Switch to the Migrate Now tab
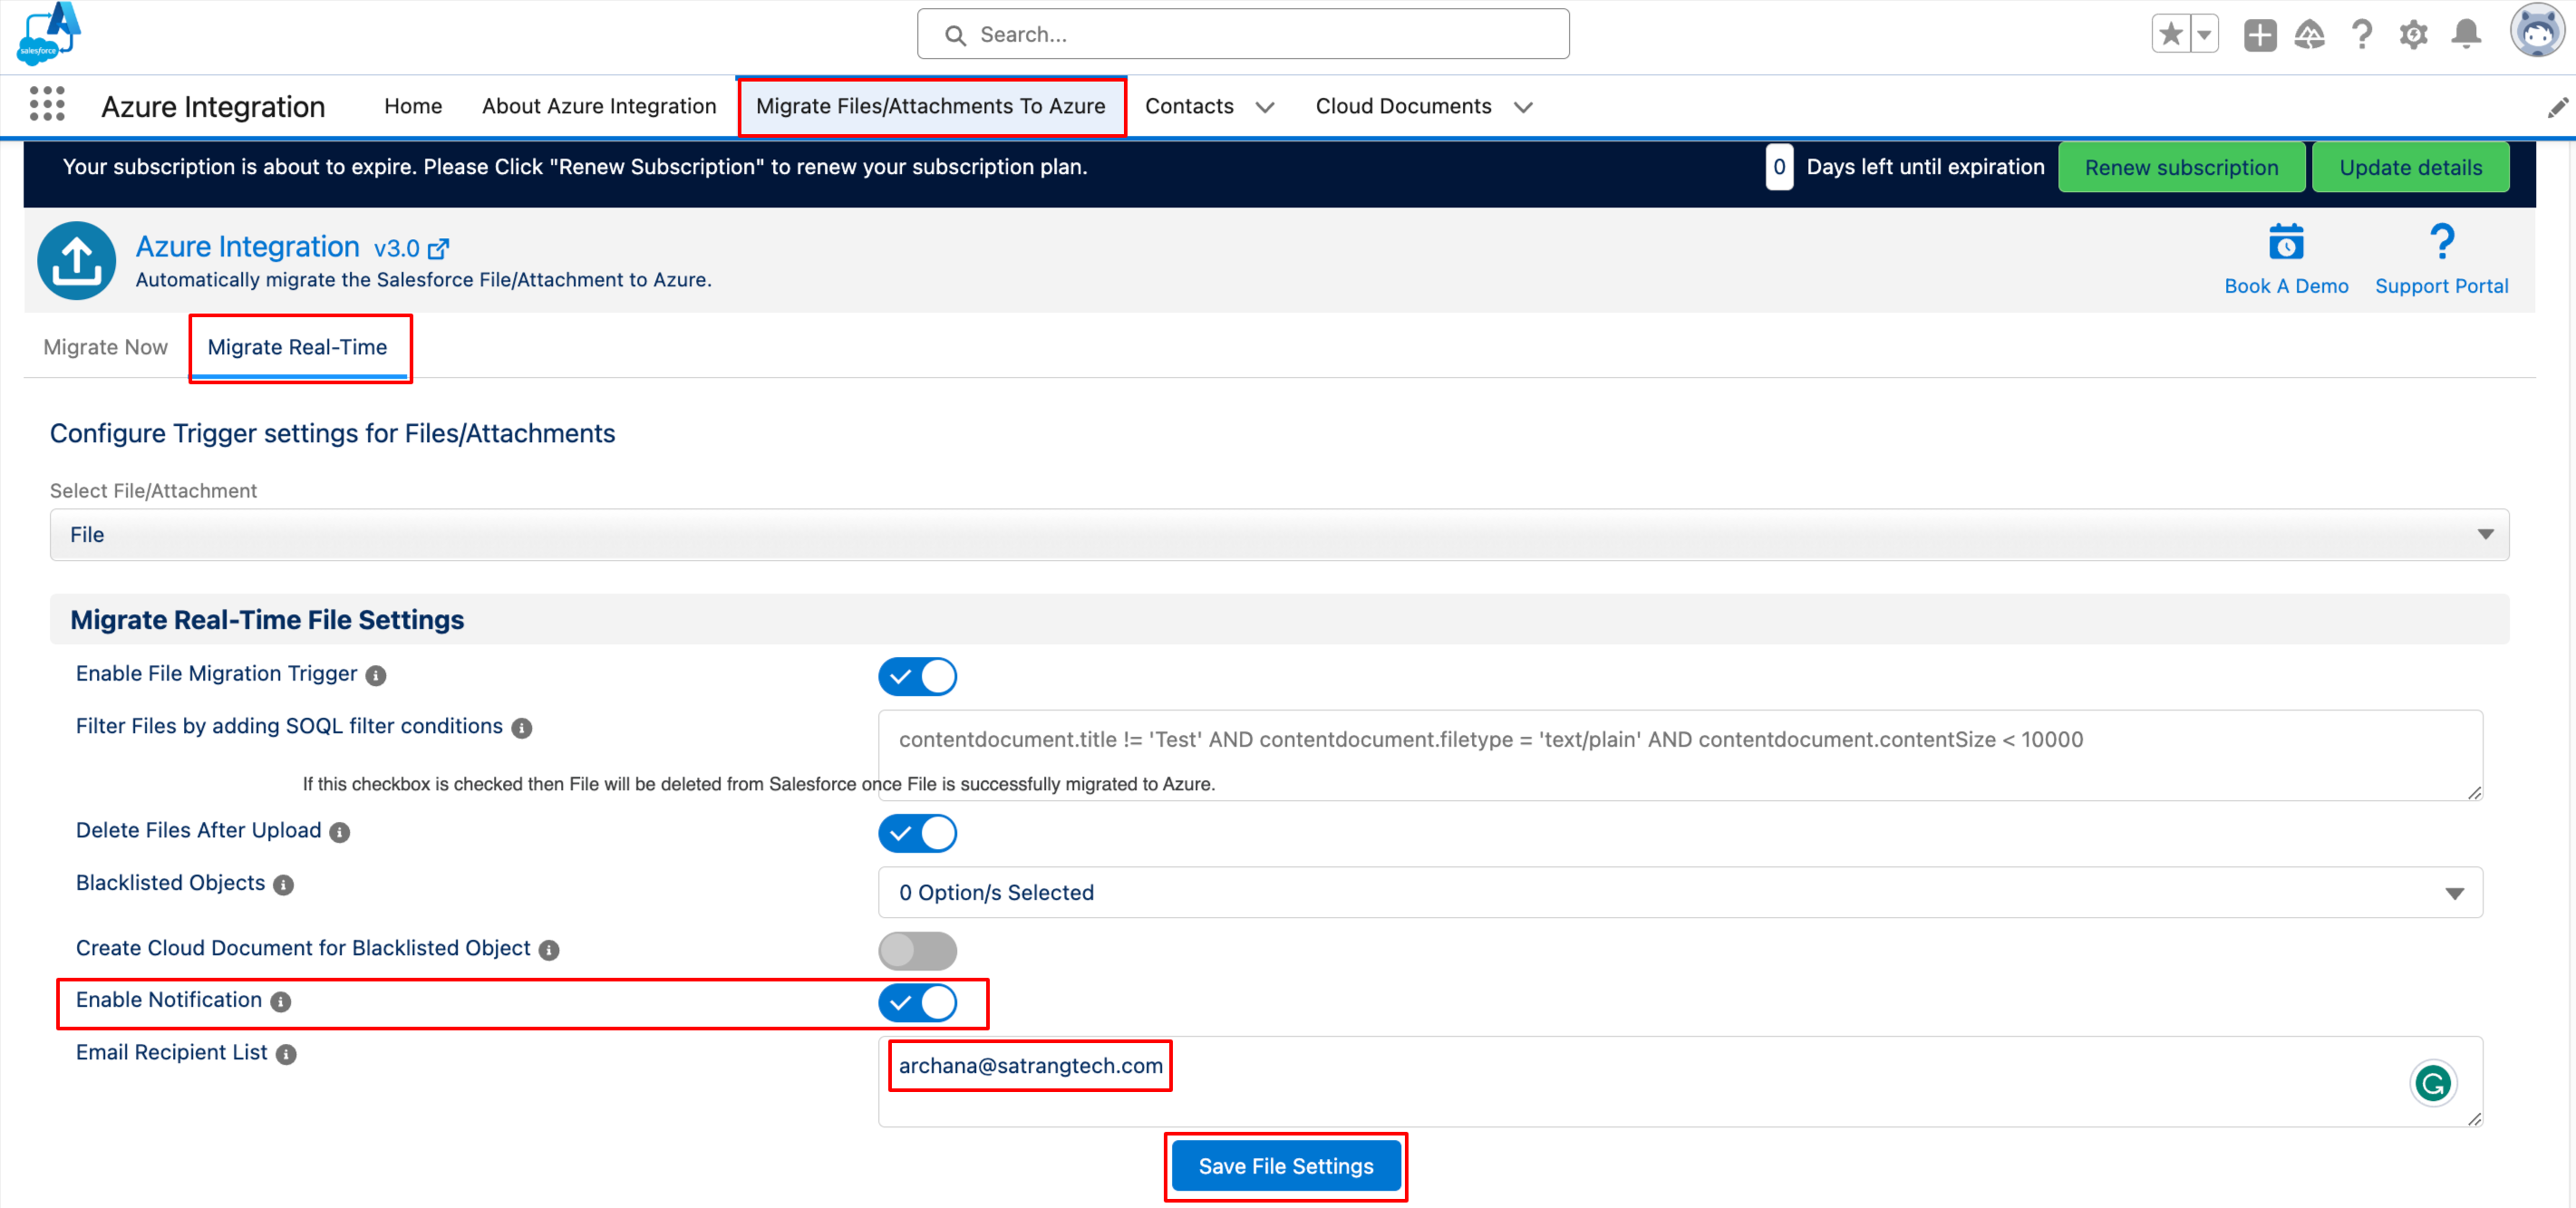2576x1208 pixels. (105, 347)
